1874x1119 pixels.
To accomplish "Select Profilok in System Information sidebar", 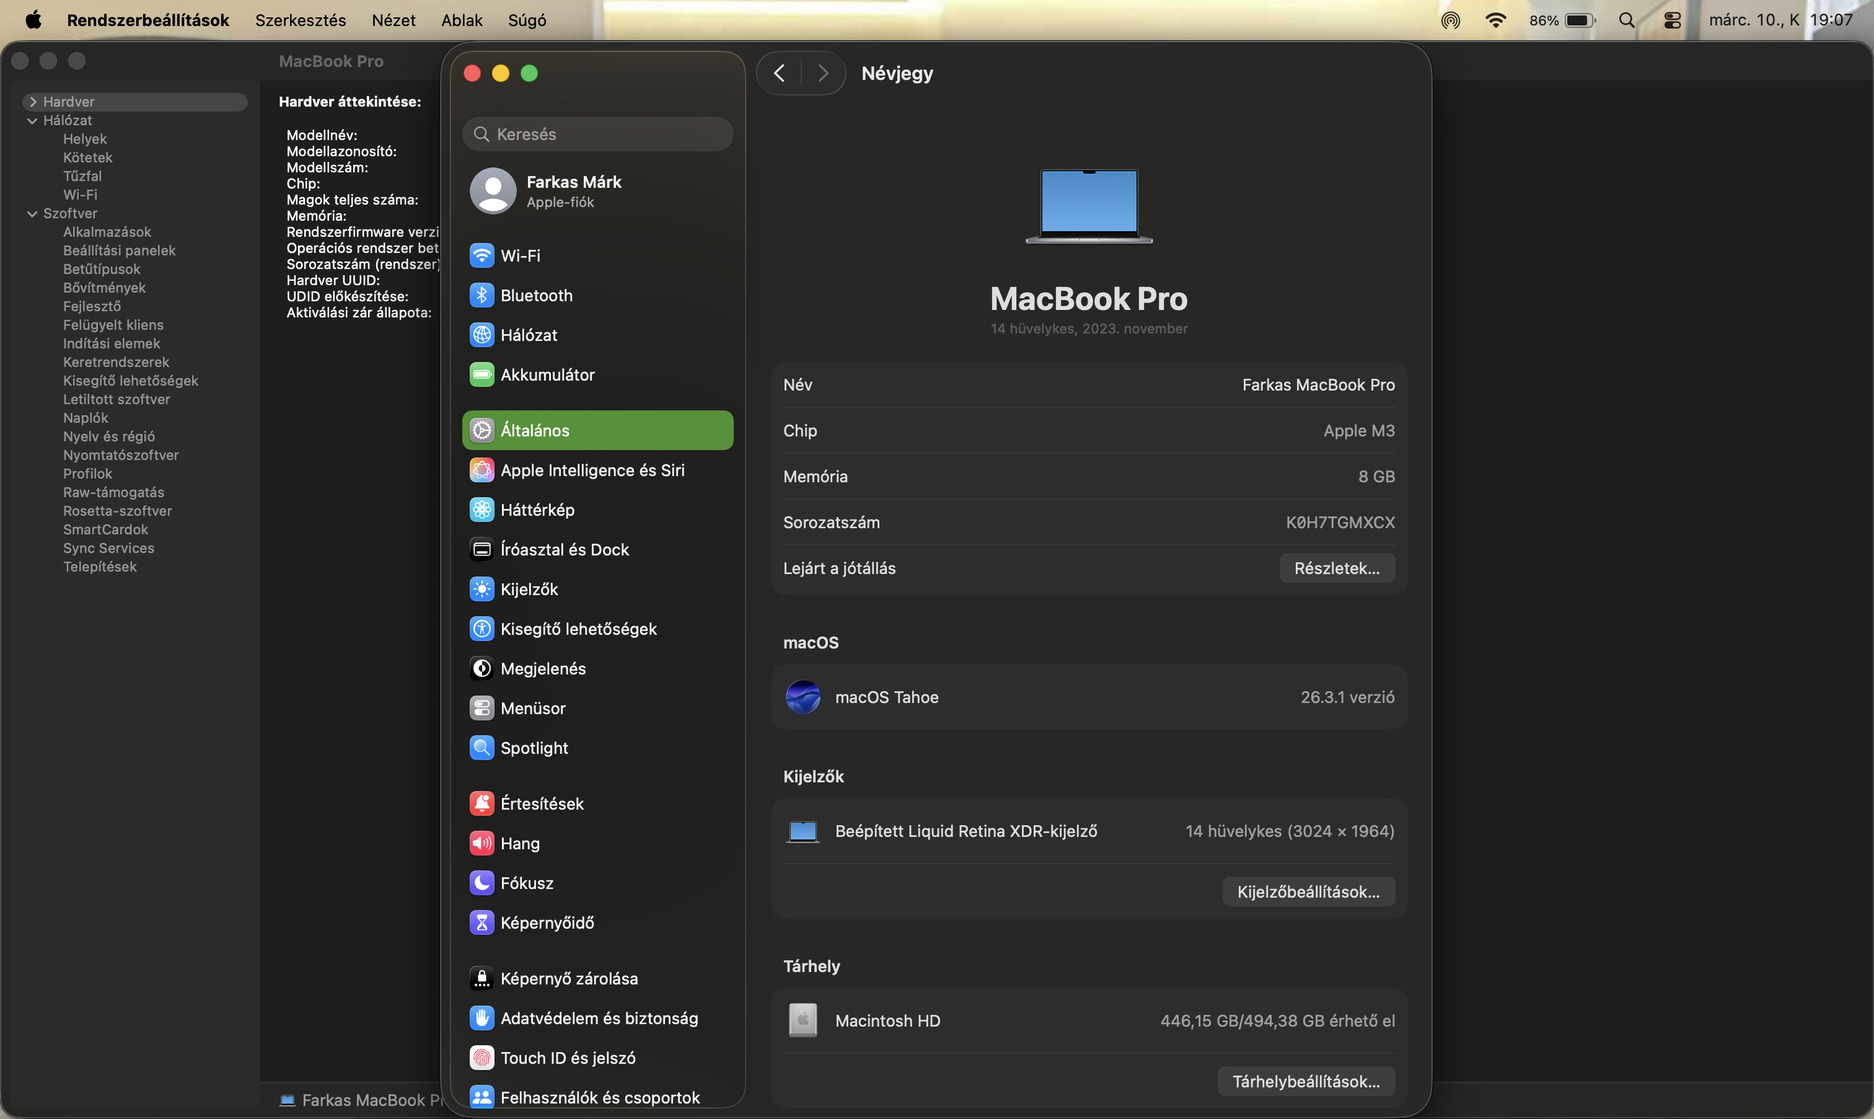I will [x=88, y=474].
